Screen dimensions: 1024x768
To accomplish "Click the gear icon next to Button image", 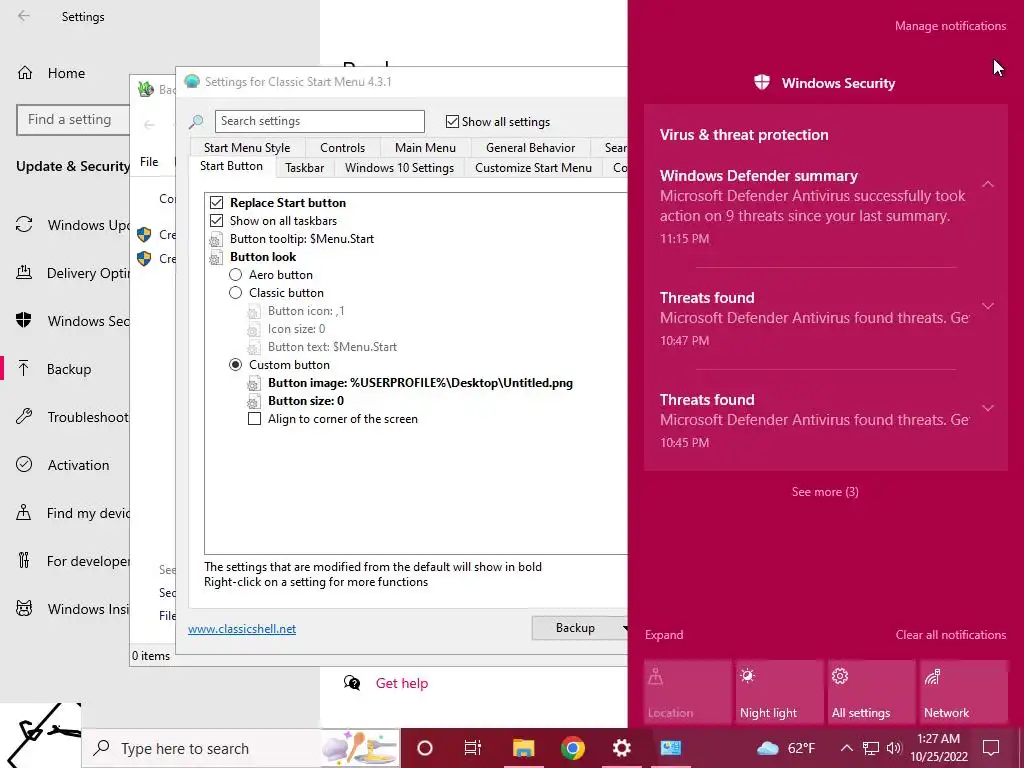I will (253, 383).
